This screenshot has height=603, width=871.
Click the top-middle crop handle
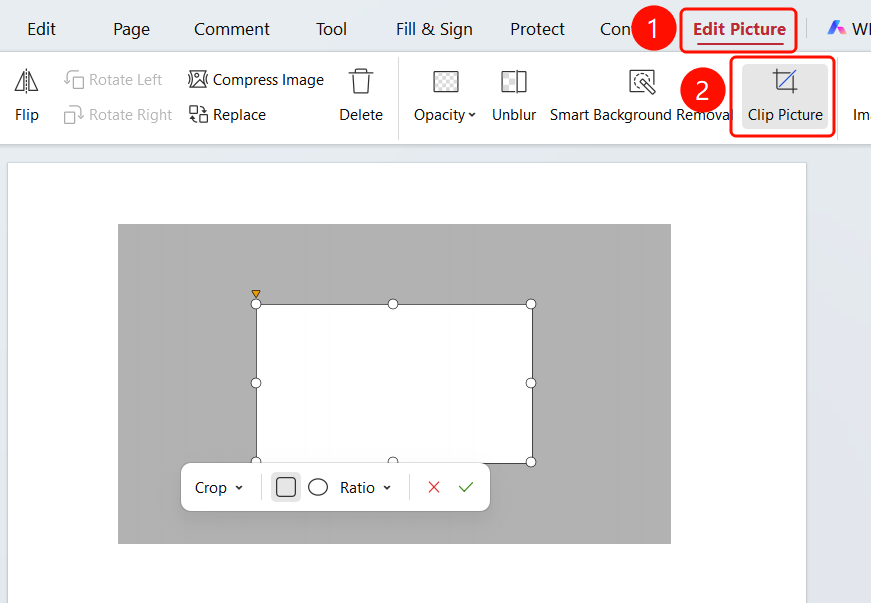(393, 304)
